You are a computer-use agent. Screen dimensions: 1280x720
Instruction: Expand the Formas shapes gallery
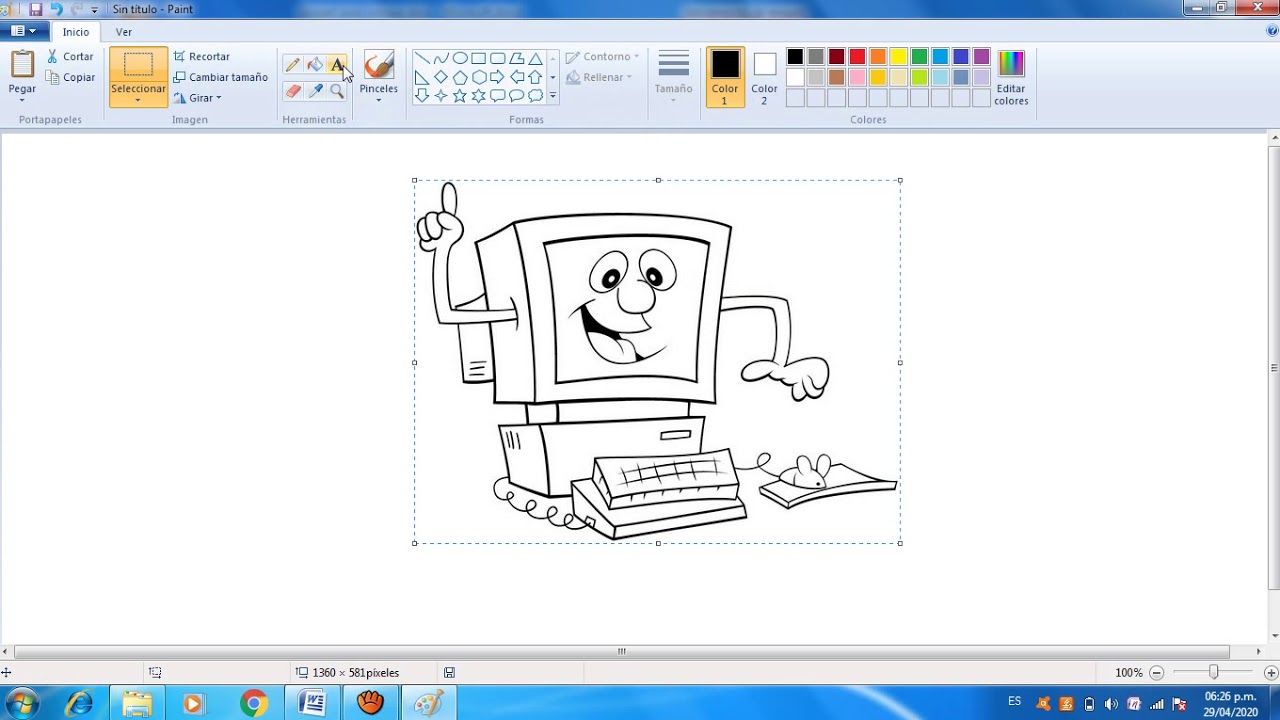click(x=552, y=96)
